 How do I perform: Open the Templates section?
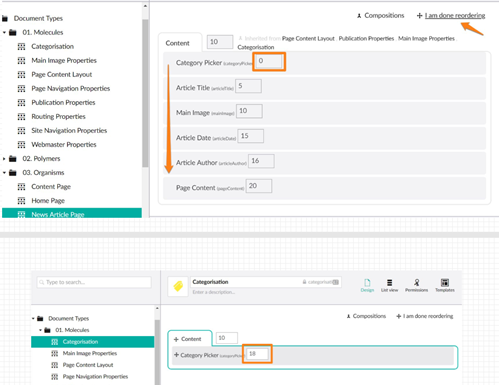click(445, 285)
